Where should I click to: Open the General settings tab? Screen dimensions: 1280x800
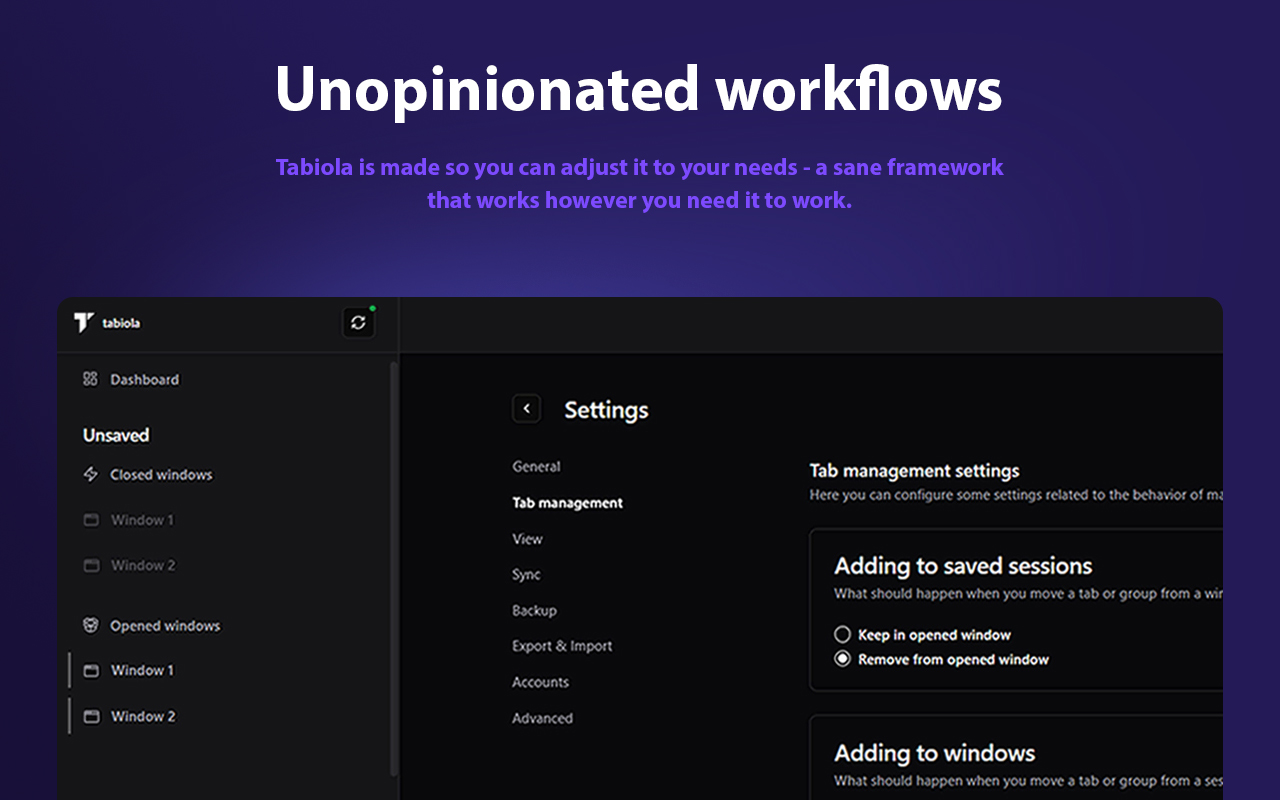[536, 466]
